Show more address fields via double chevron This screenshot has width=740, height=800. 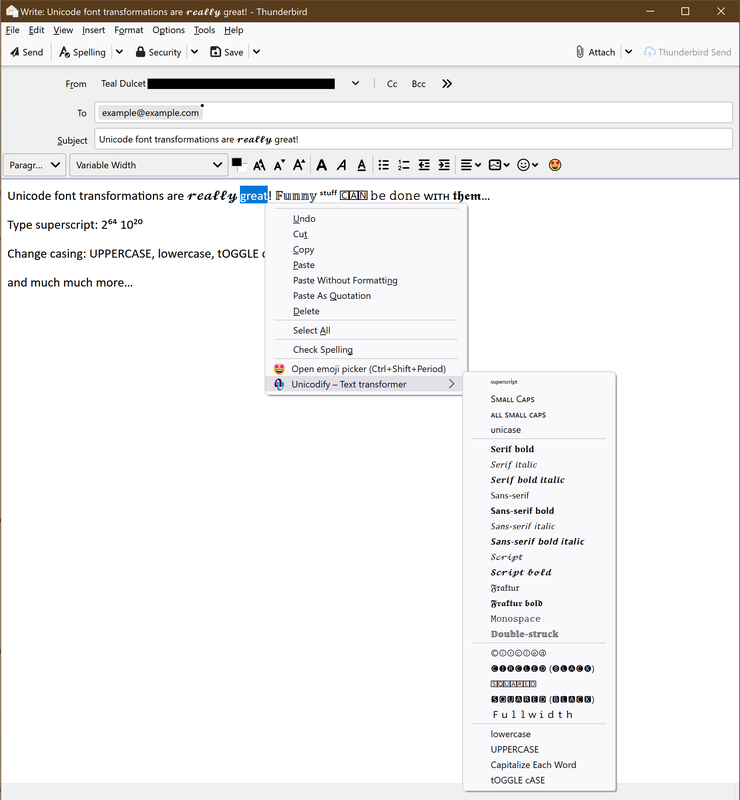point(447,84)
